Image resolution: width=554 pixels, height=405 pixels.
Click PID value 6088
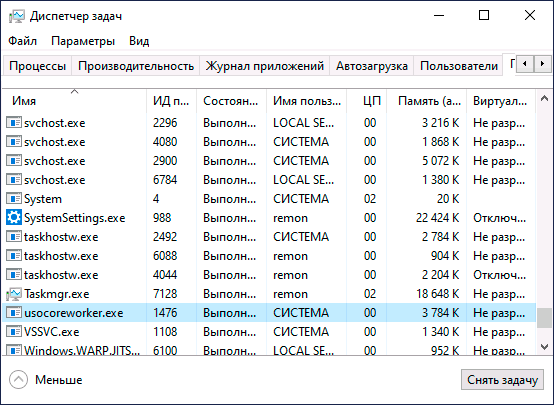165,256
